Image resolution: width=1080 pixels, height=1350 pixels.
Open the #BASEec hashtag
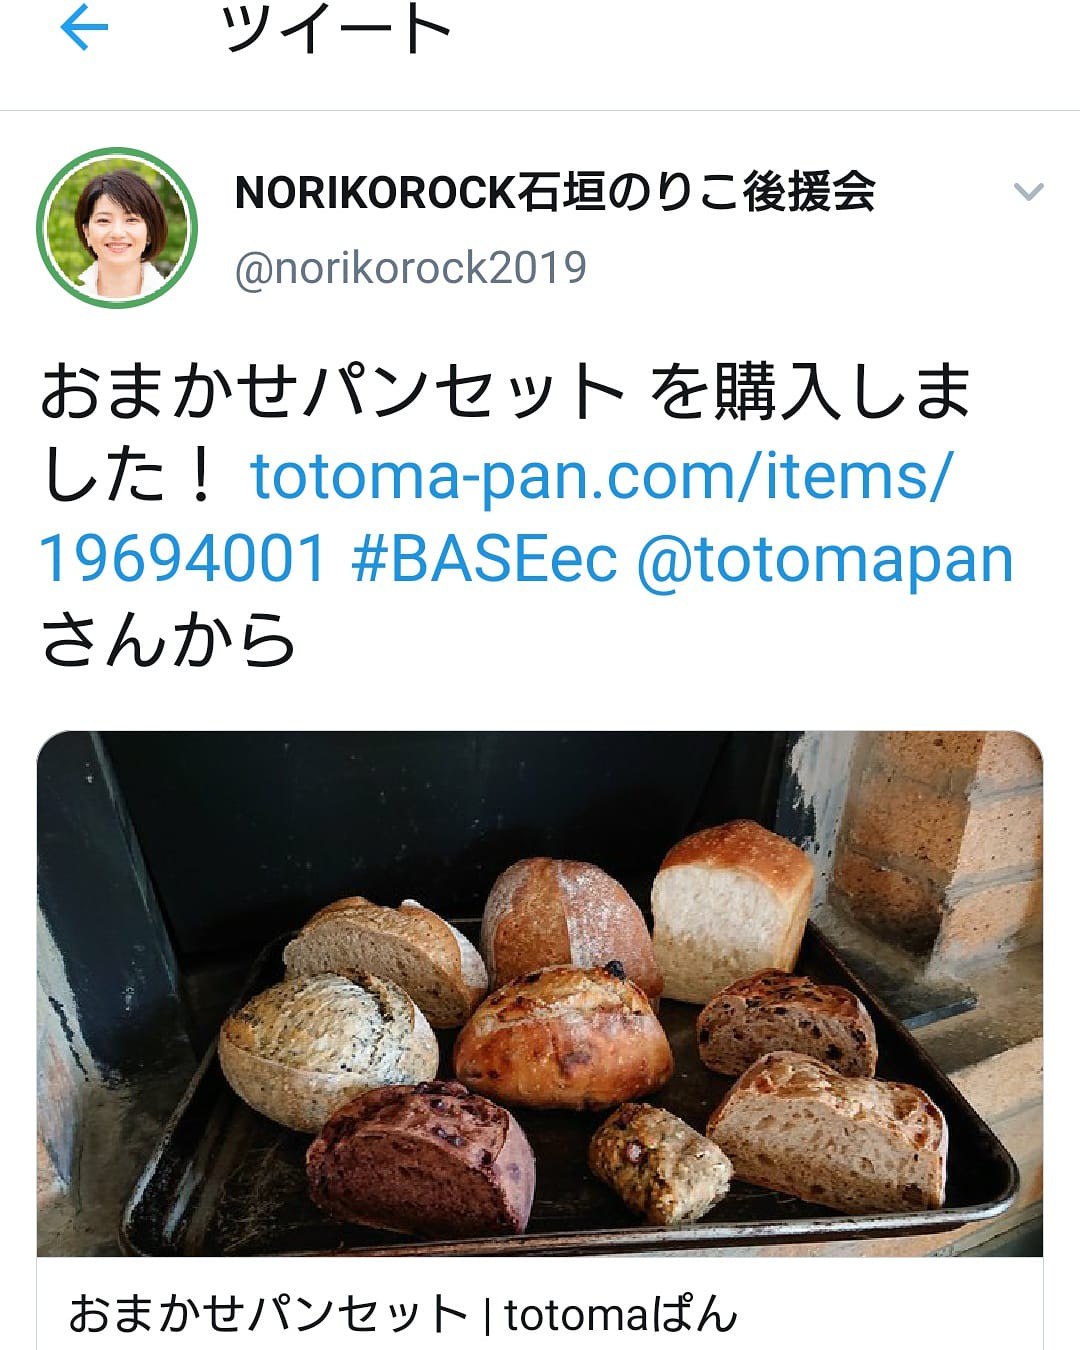pos(484,558)
